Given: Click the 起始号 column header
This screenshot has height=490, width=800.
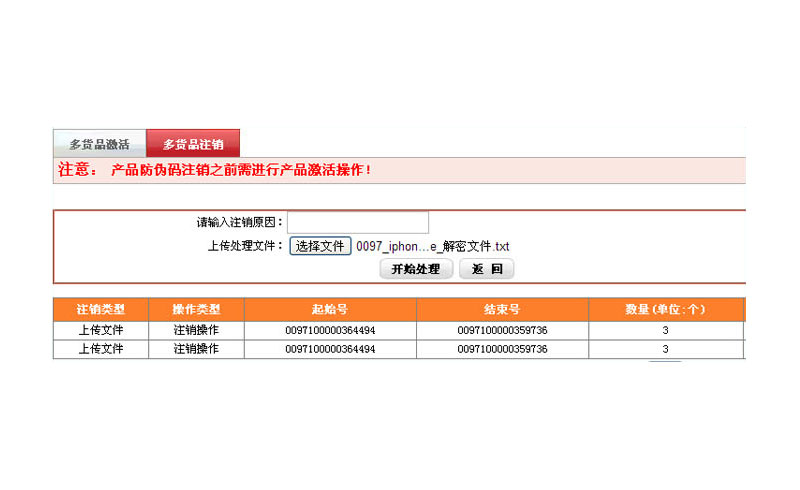Looking at the screenshot, I should [330, 309].
